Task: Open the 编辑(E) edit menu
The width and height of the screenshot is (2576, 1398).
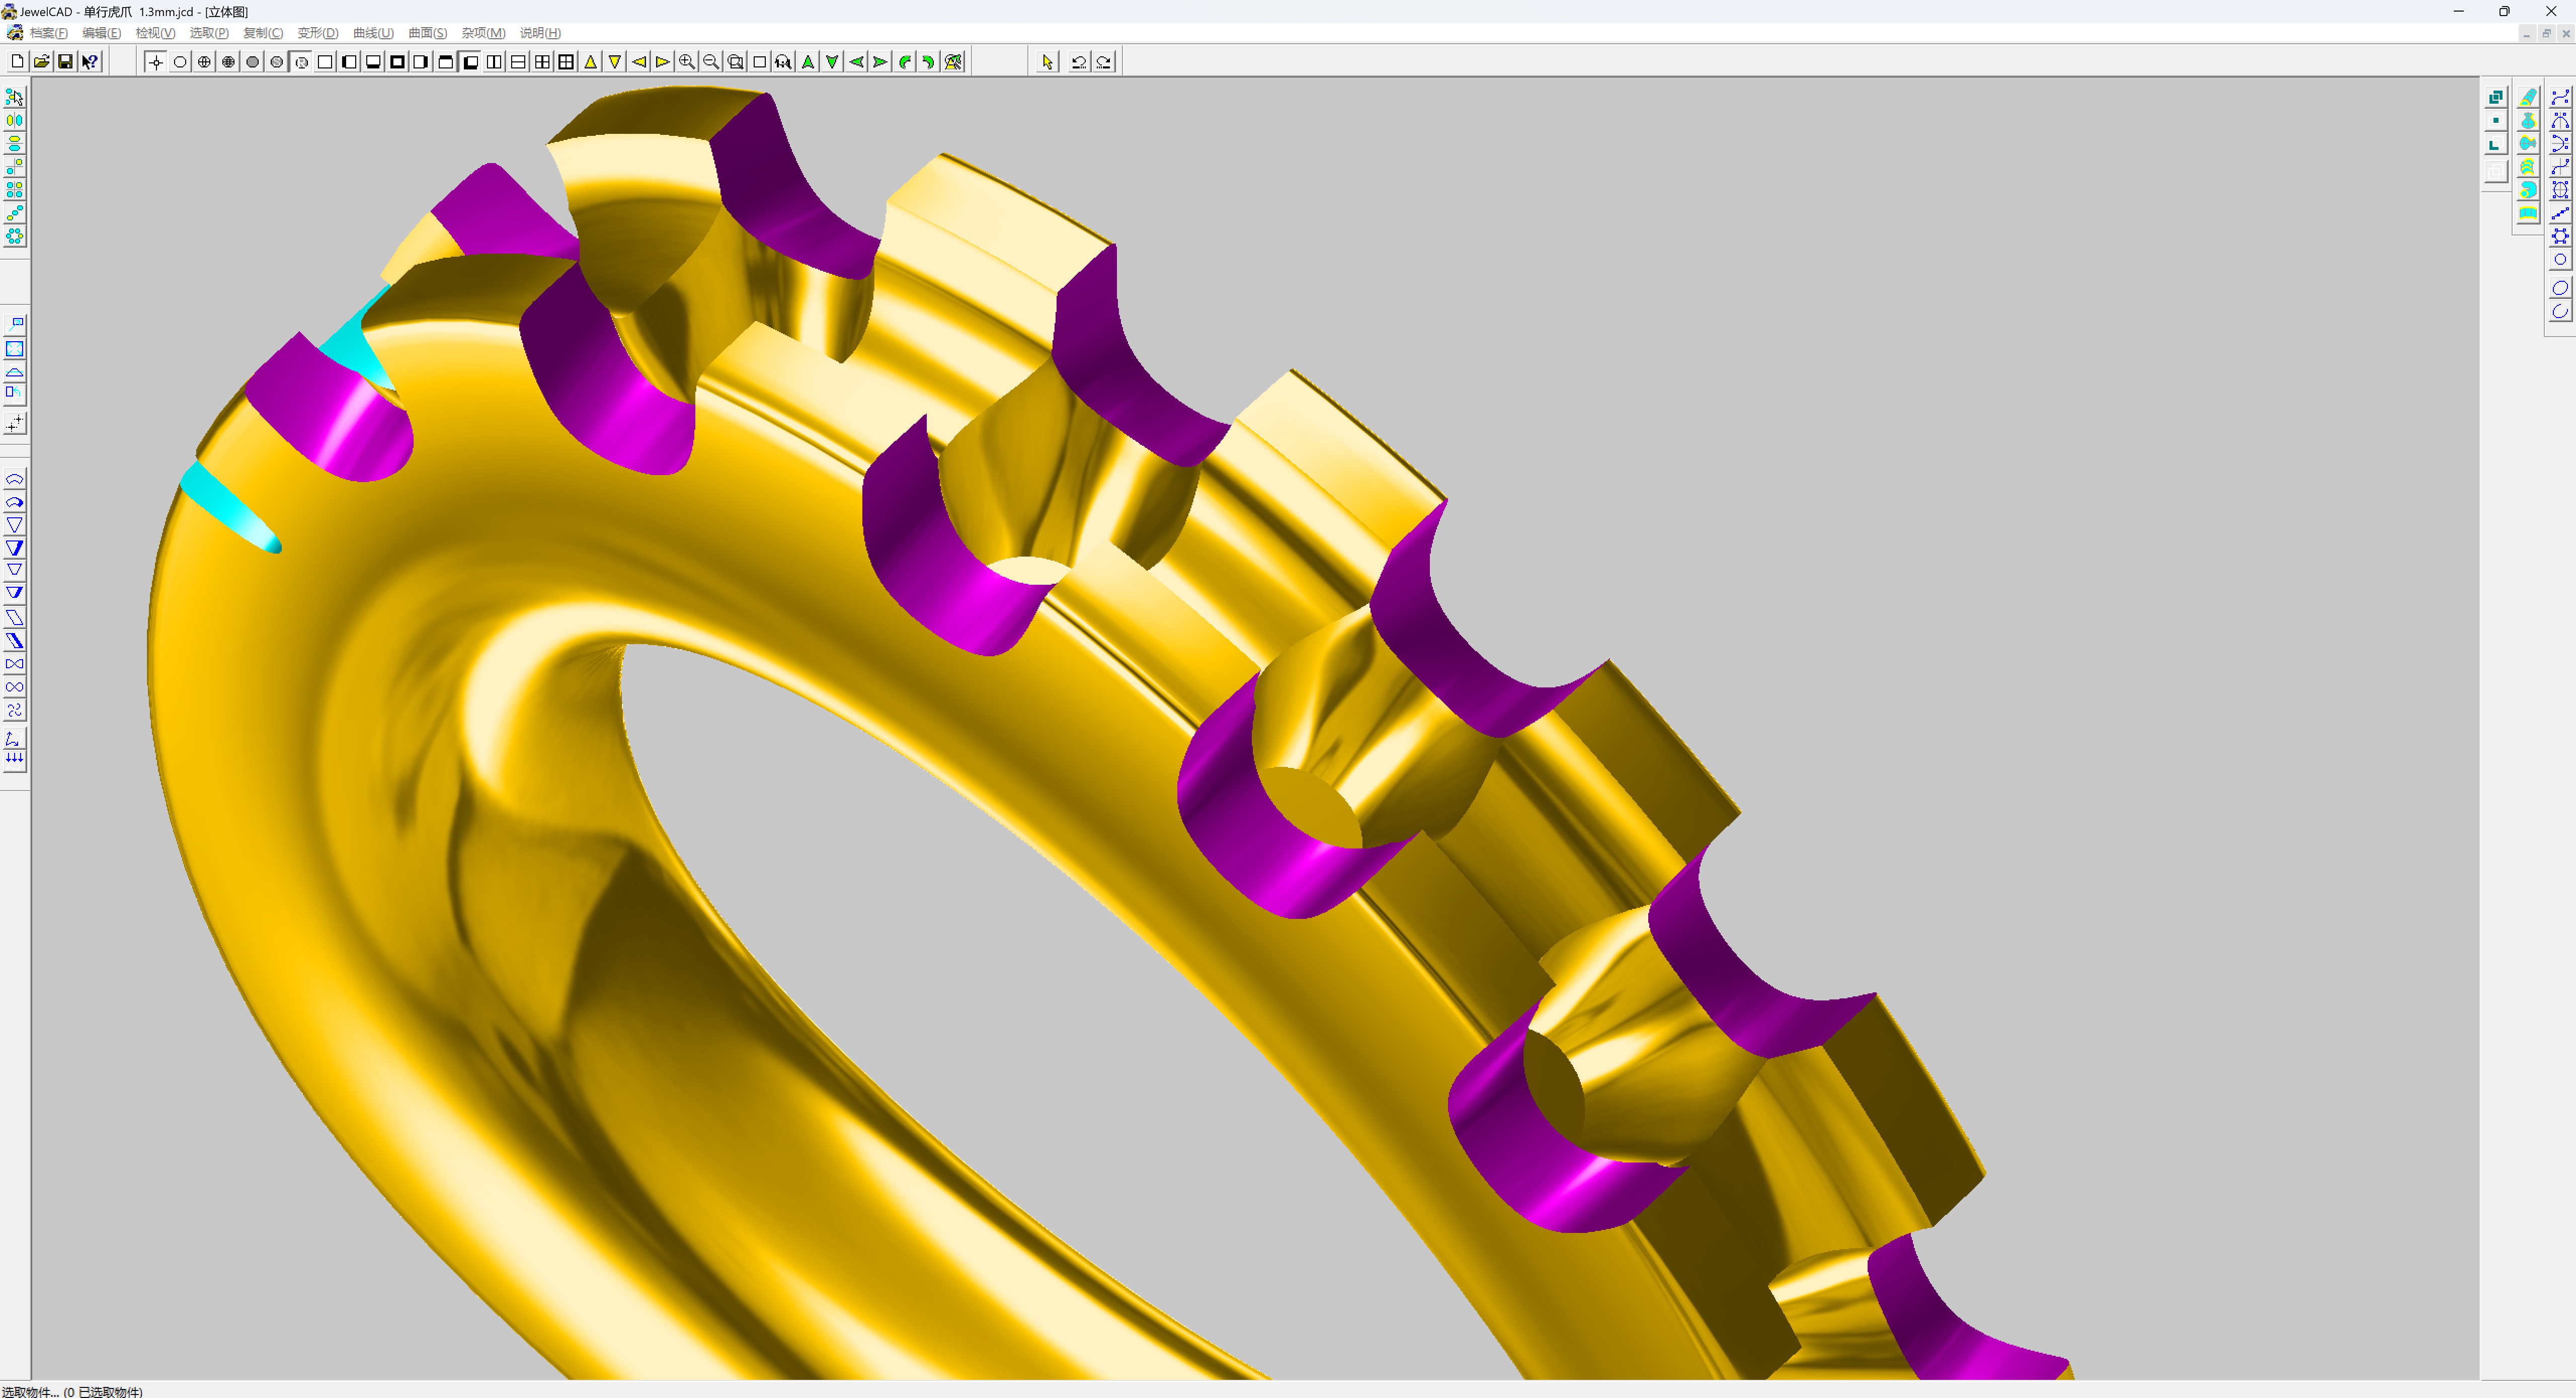Action: click(x=101, y=33)
